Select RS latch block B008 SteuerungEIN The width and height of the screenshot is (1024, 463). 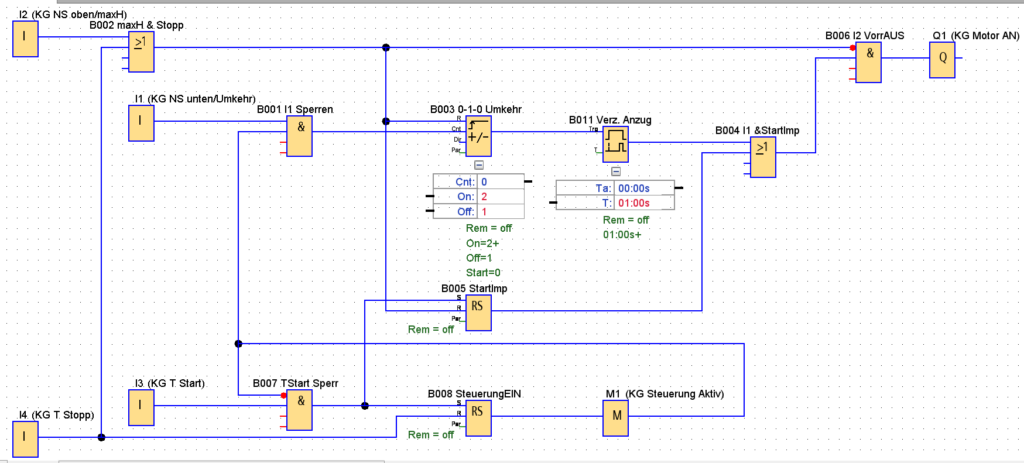tap(478, 418)
